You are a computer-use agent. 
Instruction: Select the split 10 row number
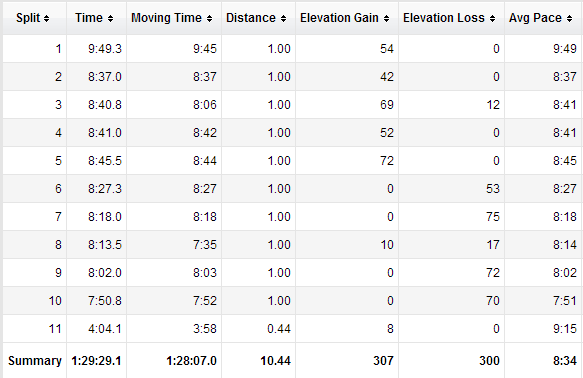(x=55, y=301)
